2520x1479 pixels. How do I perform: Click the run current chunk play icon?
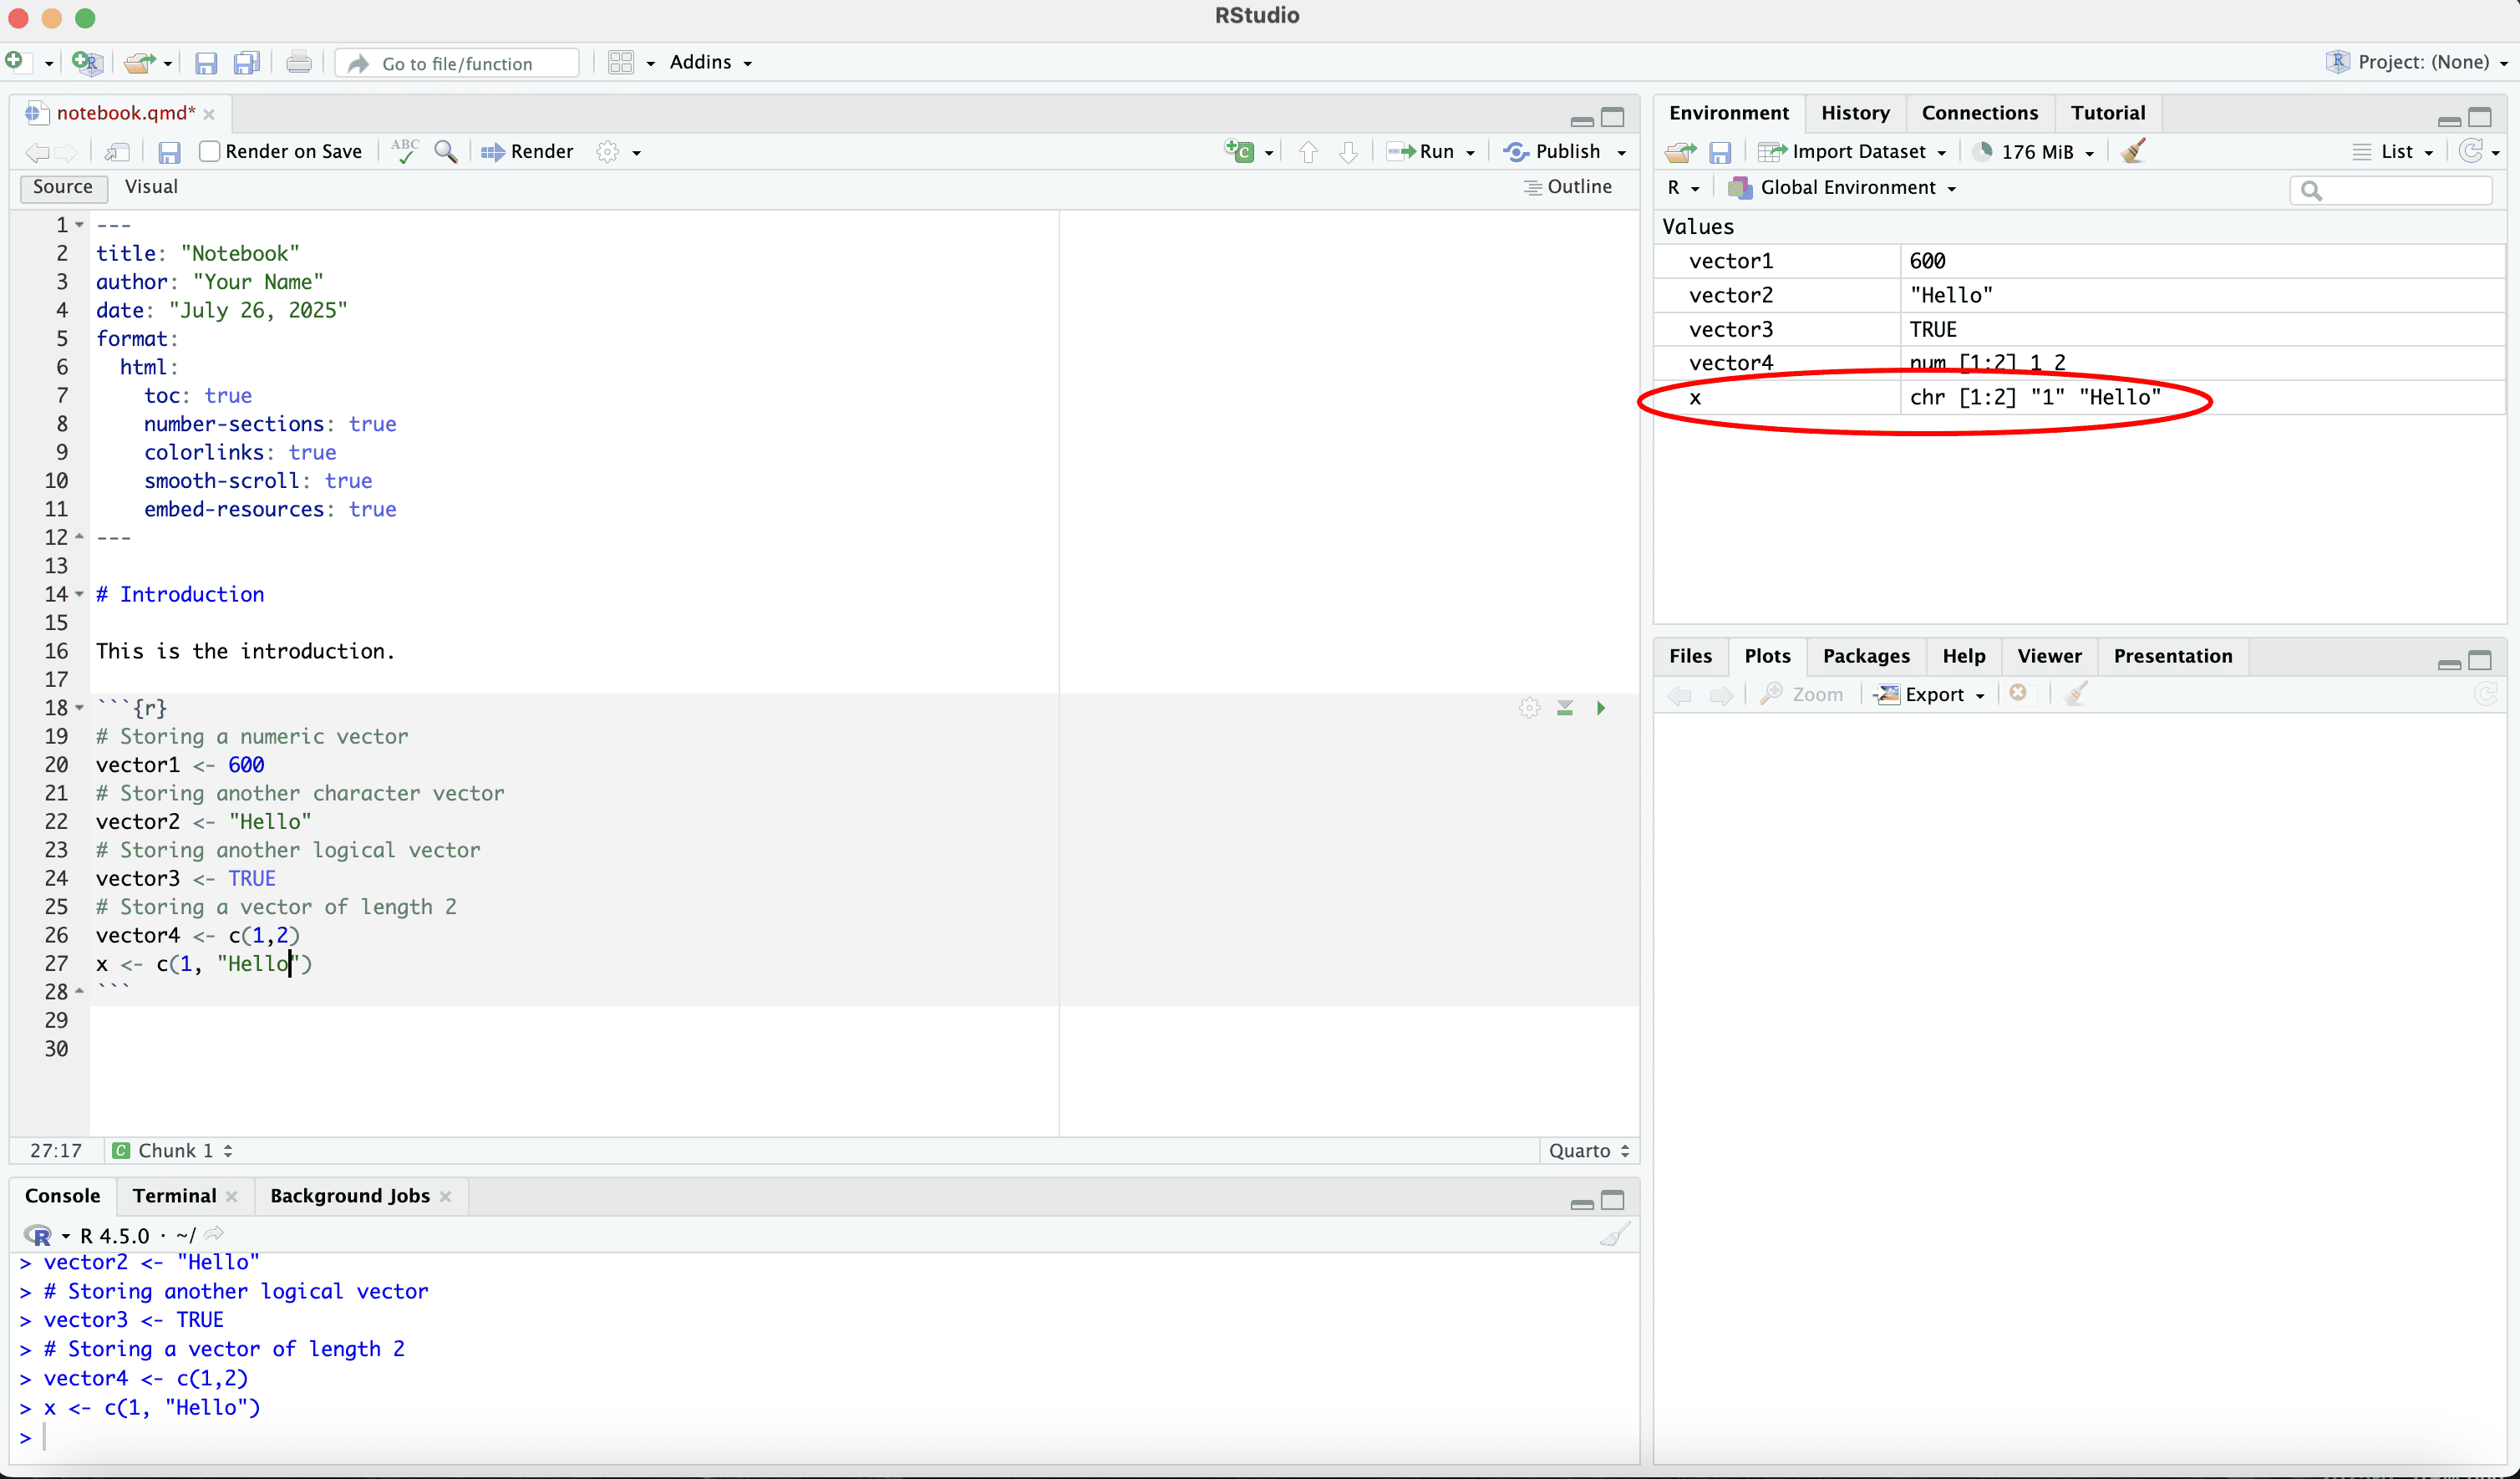tap(1600, 708)
